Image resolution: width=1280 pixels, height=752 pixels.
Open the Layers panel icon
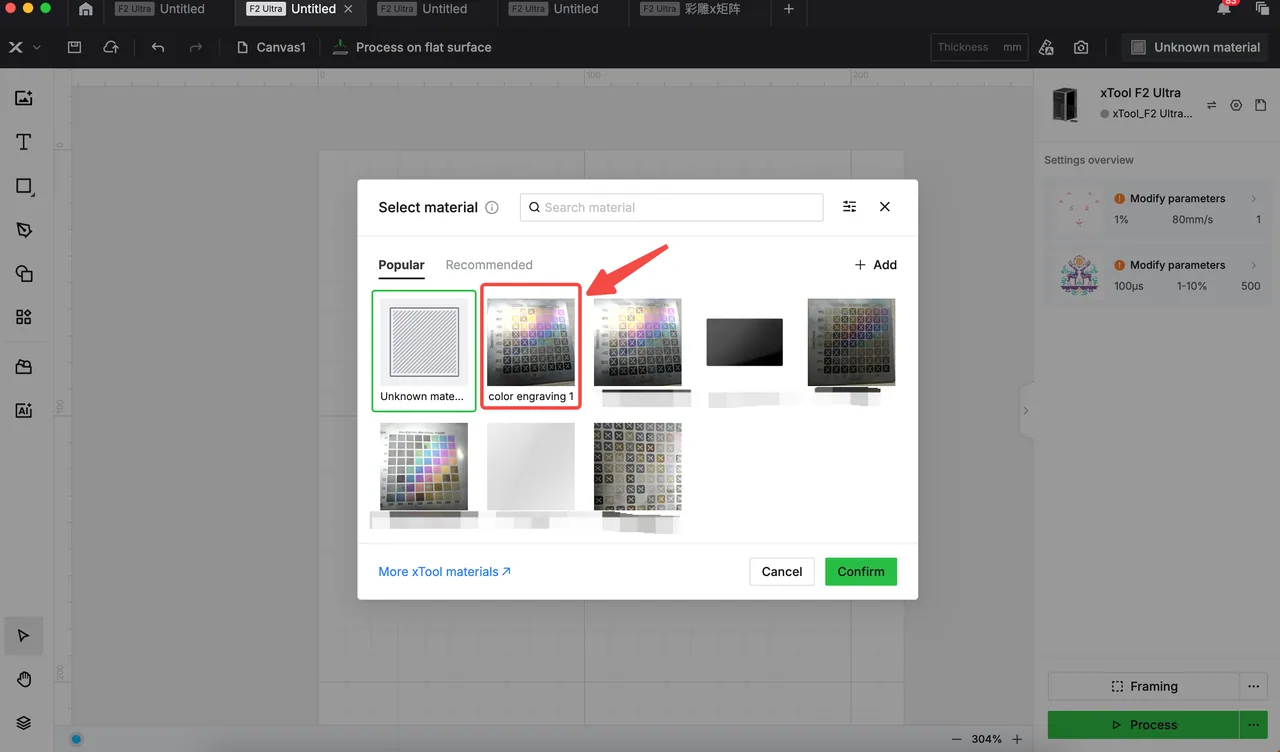tap(24, 723)
